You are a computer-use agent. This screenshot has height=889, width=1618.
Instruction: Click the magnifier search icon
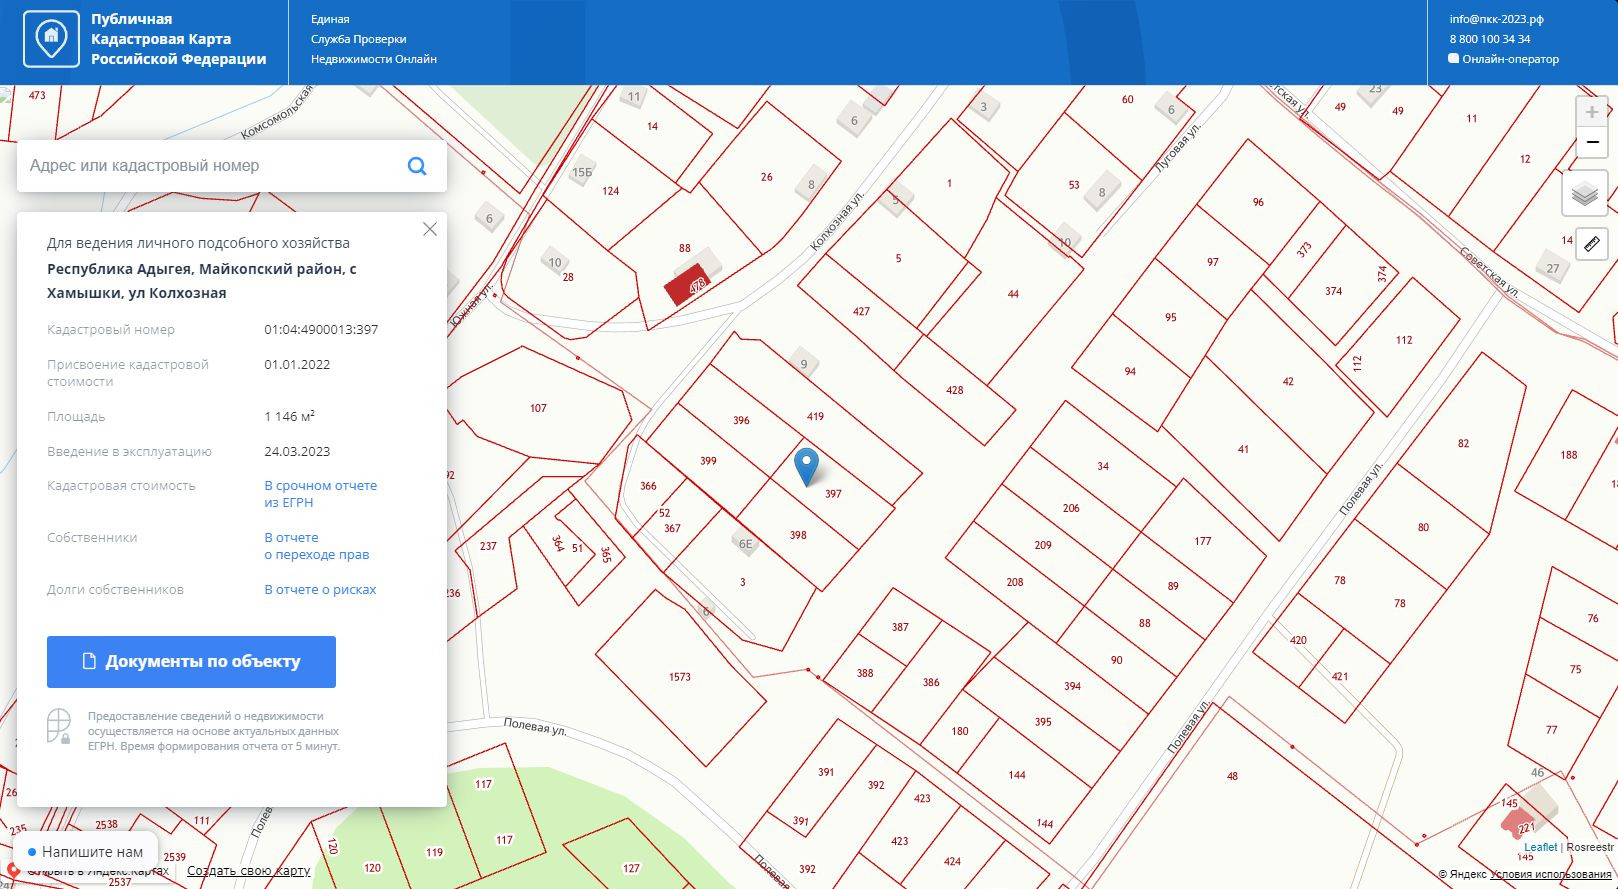[417, 166]
